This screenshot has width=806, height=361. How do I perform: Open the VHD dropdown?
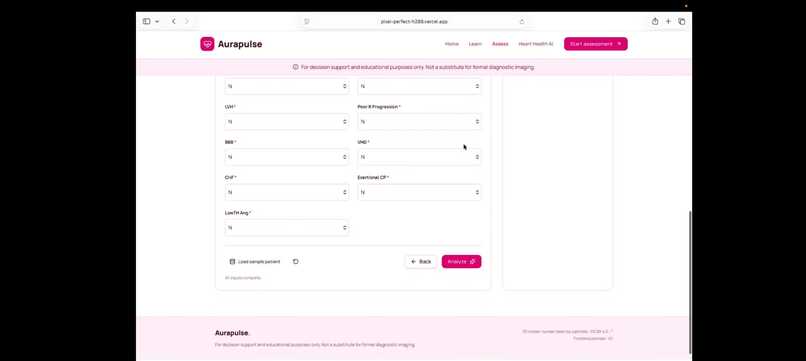(x=419, y=157)
